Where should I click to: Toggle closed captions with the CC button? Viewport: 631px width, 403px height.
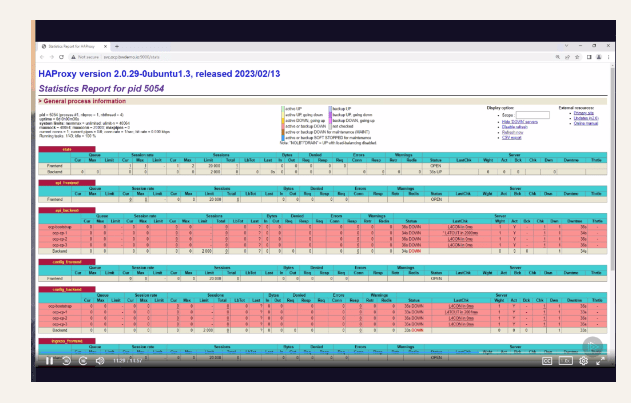click(547, 361)
